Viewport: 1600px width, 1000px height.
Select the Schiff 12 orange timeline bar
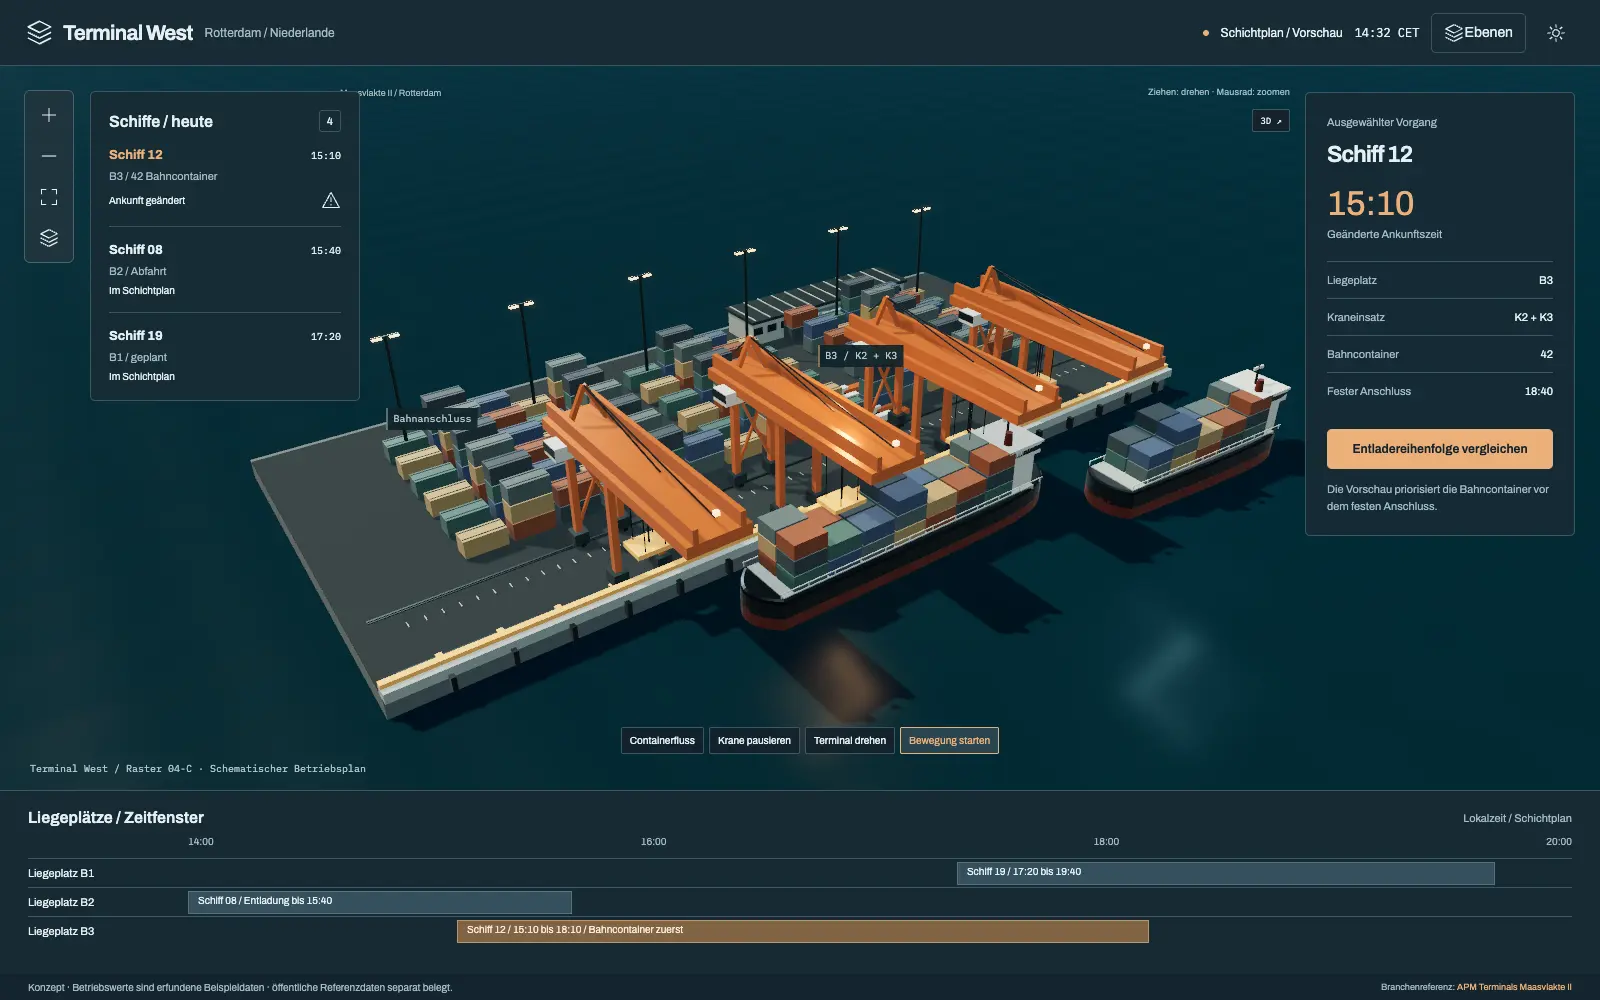point(803,931)
